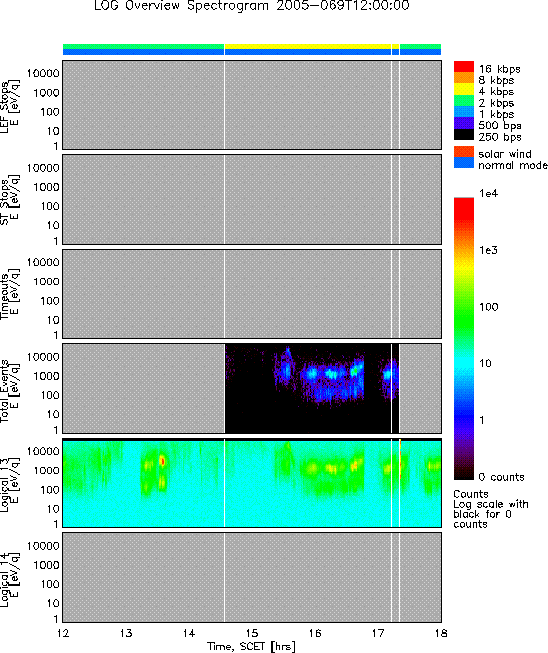Click the '17' time axis tick label
Image resolution: width=548 pixels, height=653 pixels.
[x=378, y=633]
